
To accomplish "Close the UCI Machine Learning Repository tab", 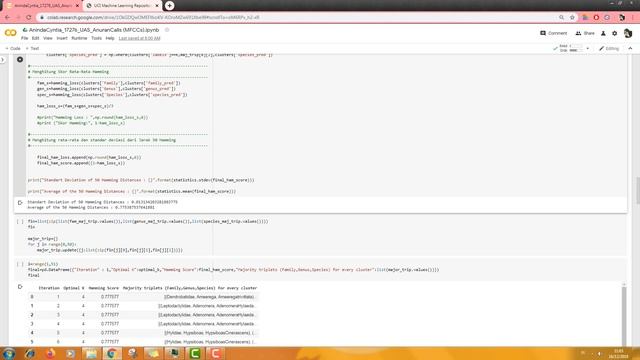I will [157, 6].
